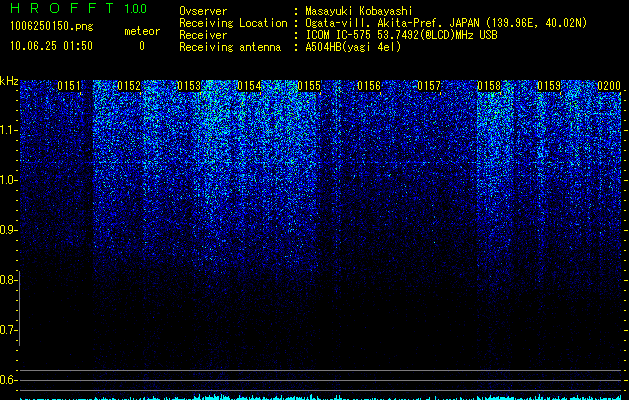Select the file name 1006250150.png
Viewport: 629px width, 400px height.
point(52,27)
